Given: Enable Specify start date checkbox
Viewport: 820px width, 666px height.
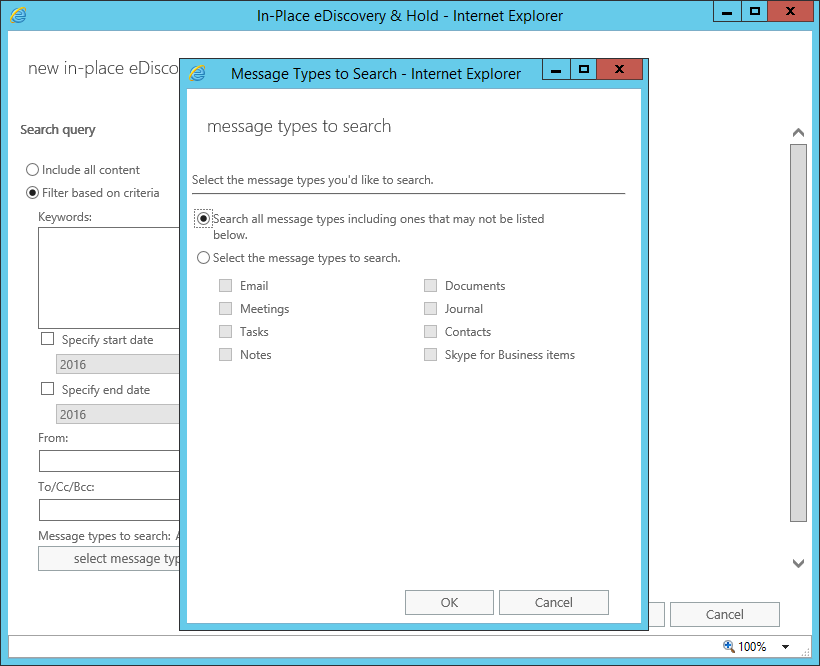Looking at the screenshot, I should [x=48, y=339].
